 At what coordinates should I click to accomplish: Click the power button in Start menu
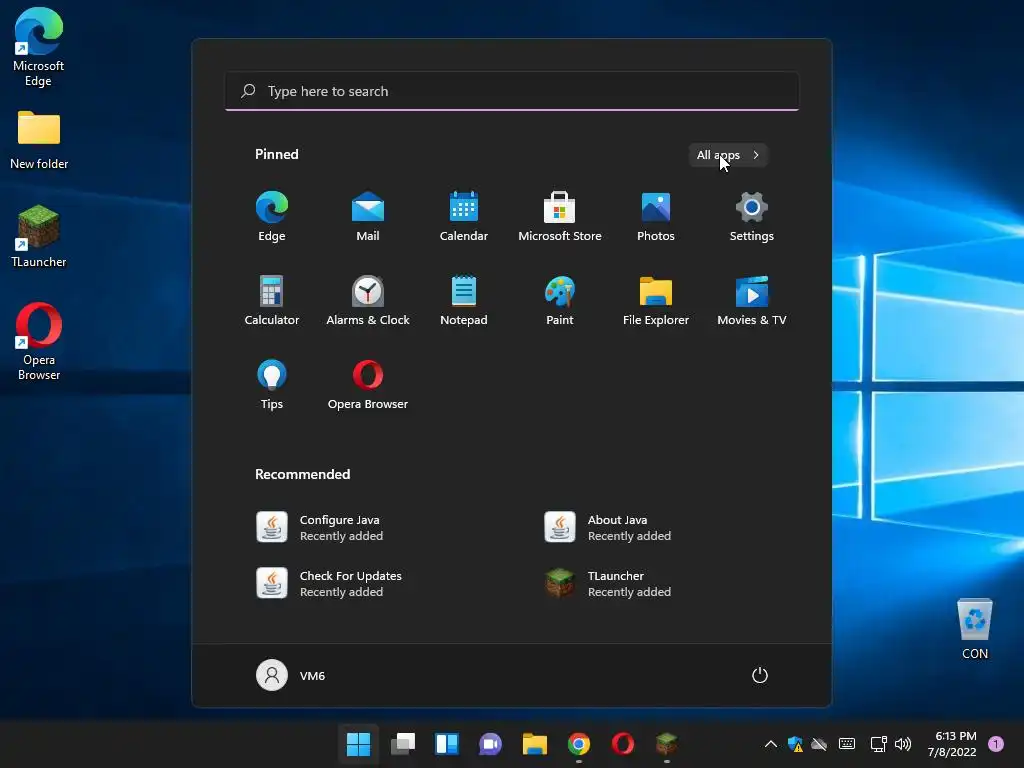(760, 675)
